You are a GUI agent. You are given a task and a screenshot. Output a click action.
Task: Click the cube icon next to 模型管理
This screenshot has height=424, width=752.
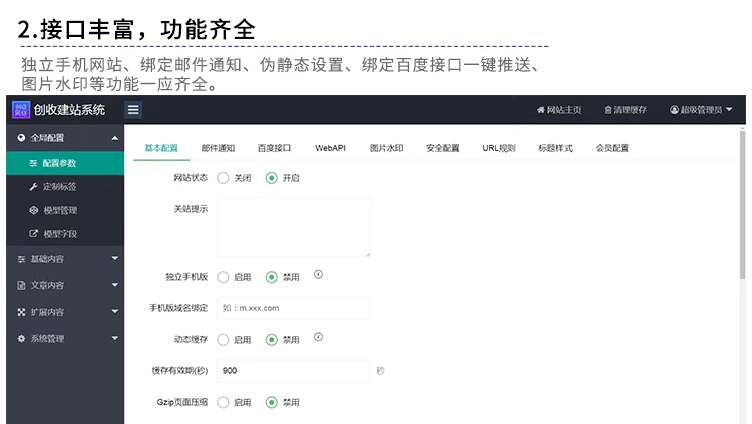point(33,210)
